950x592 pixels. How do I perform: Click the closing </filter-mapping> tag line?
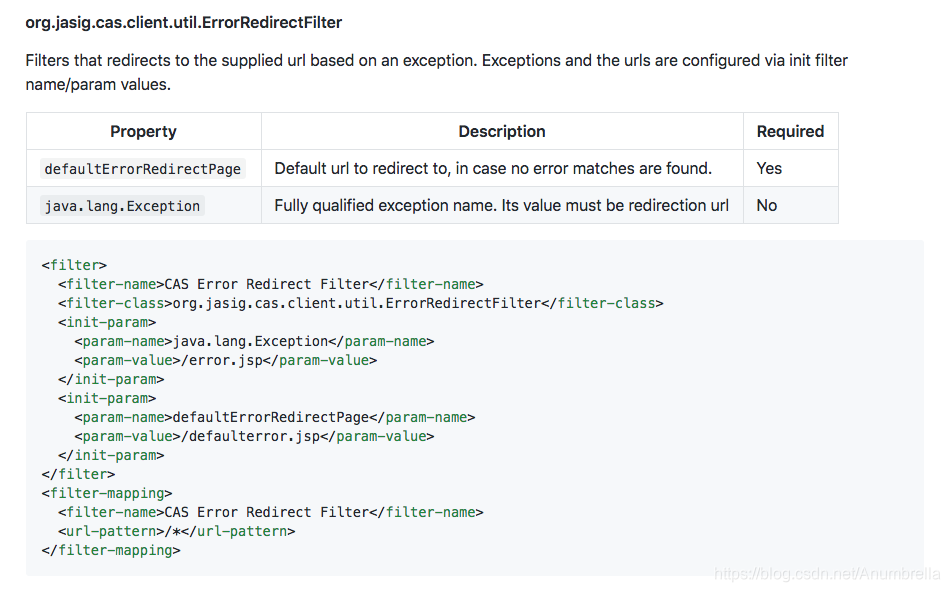tap(111, 550)
